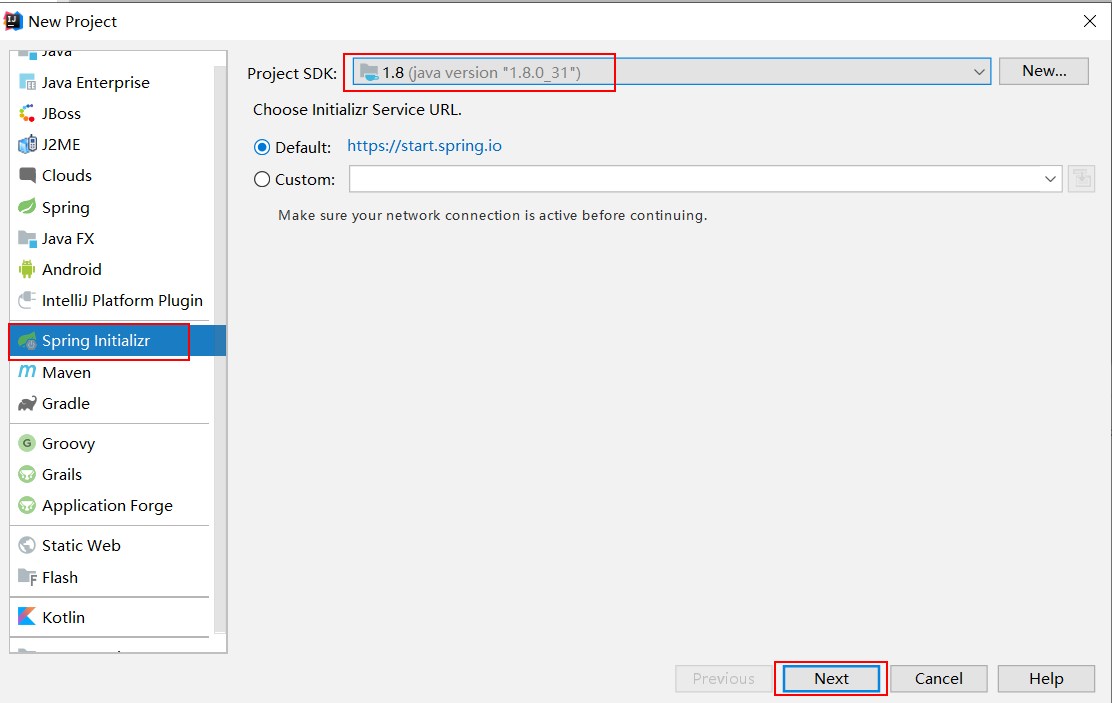Click the Static Web globe icon
The height and width of the screenshot is (703, 1112).
pyautogui.click(x=27, y=546)
